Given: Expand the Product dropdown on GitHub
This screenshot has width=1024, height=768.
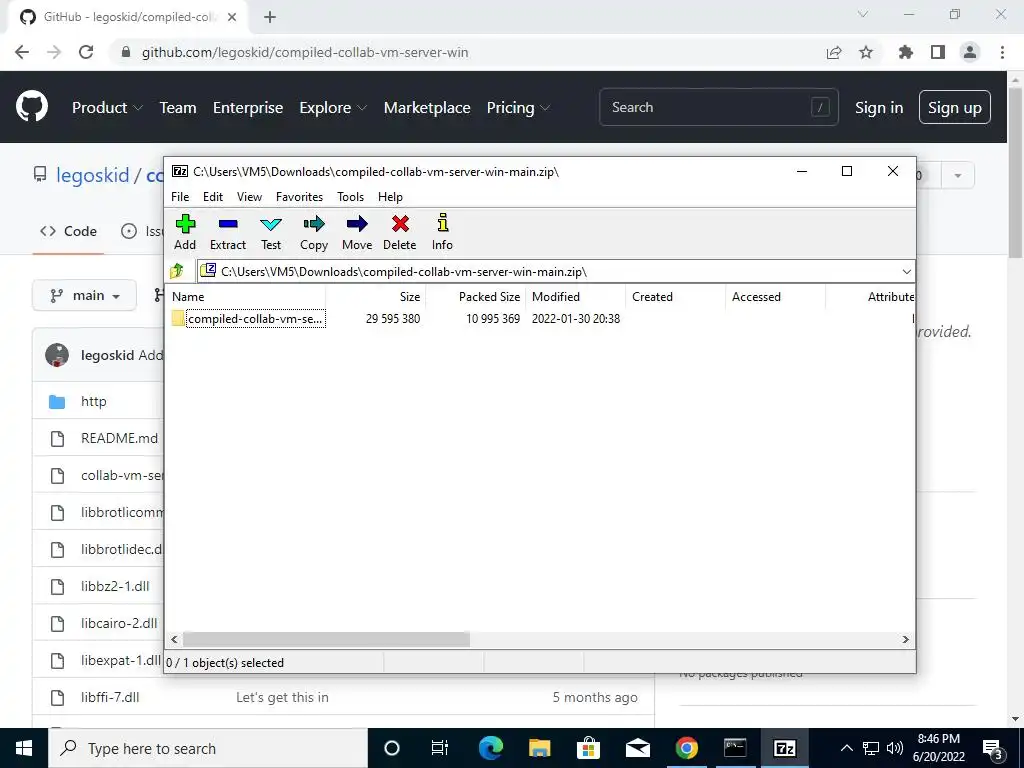Looking at the screenshot, I should 107,108.
